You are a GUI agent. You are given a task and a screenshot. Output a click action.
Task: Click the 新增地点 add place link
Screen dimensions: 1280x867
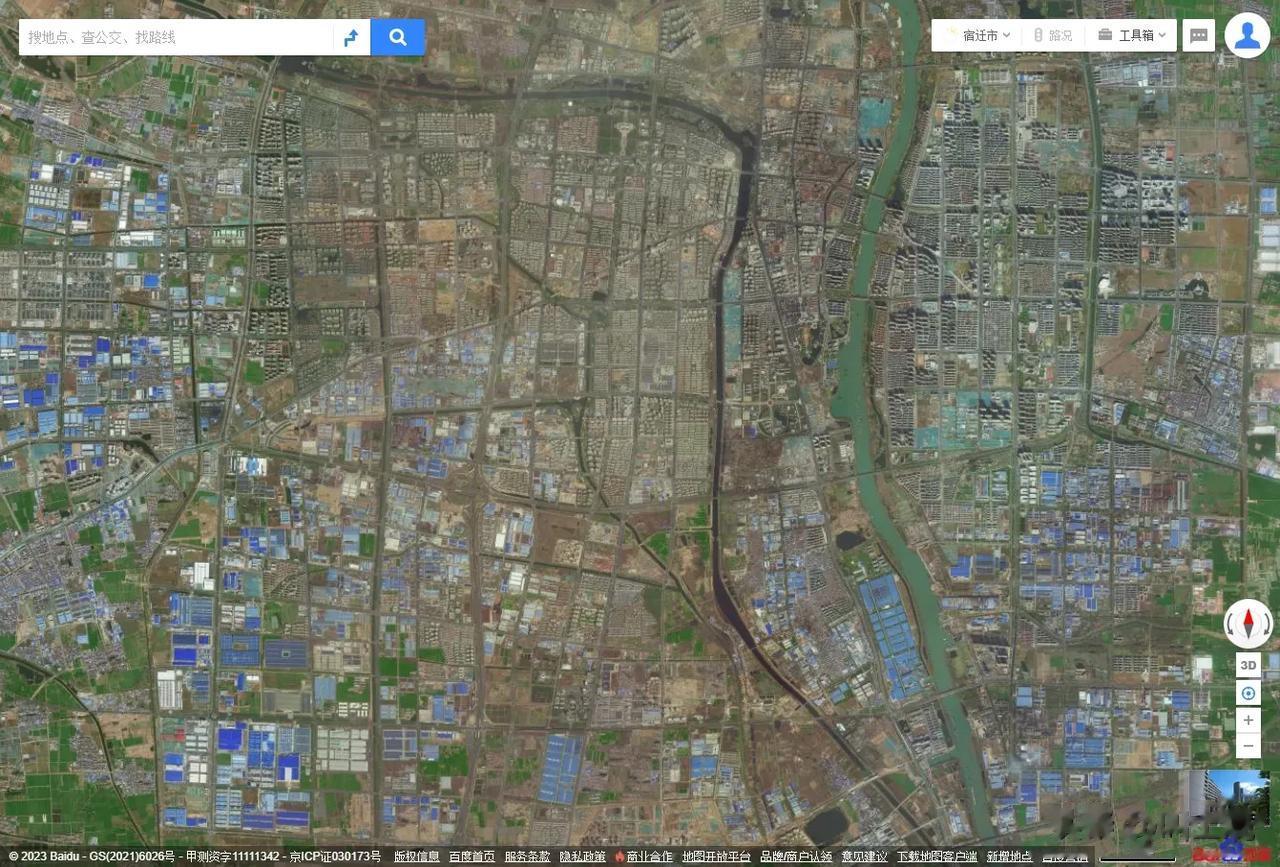[1009, 857]
